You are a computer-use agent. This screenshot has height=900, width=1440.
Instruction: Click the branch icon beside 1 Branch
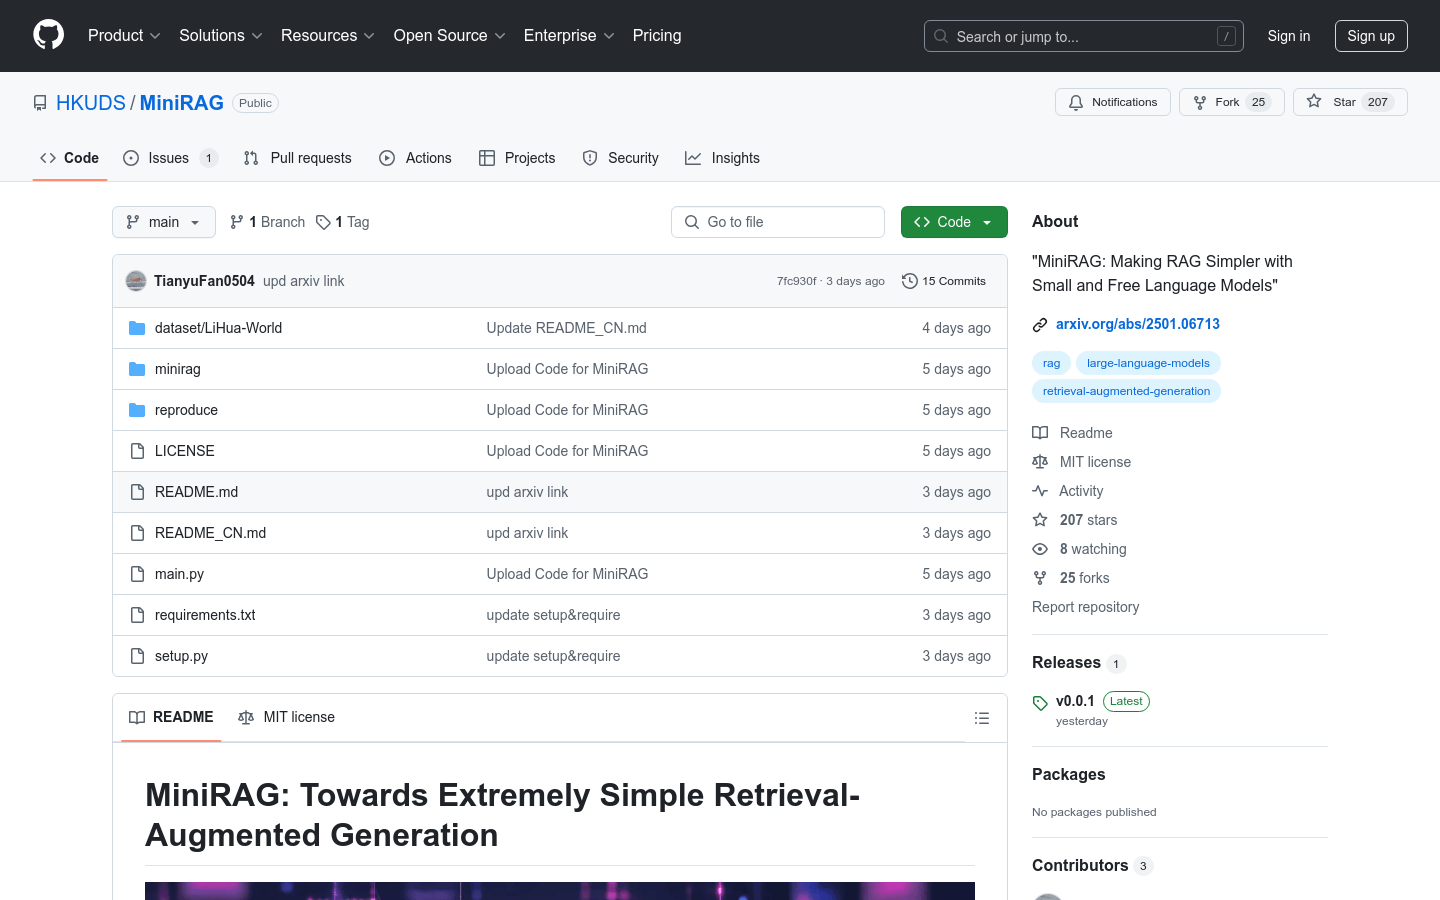[237, 222]
